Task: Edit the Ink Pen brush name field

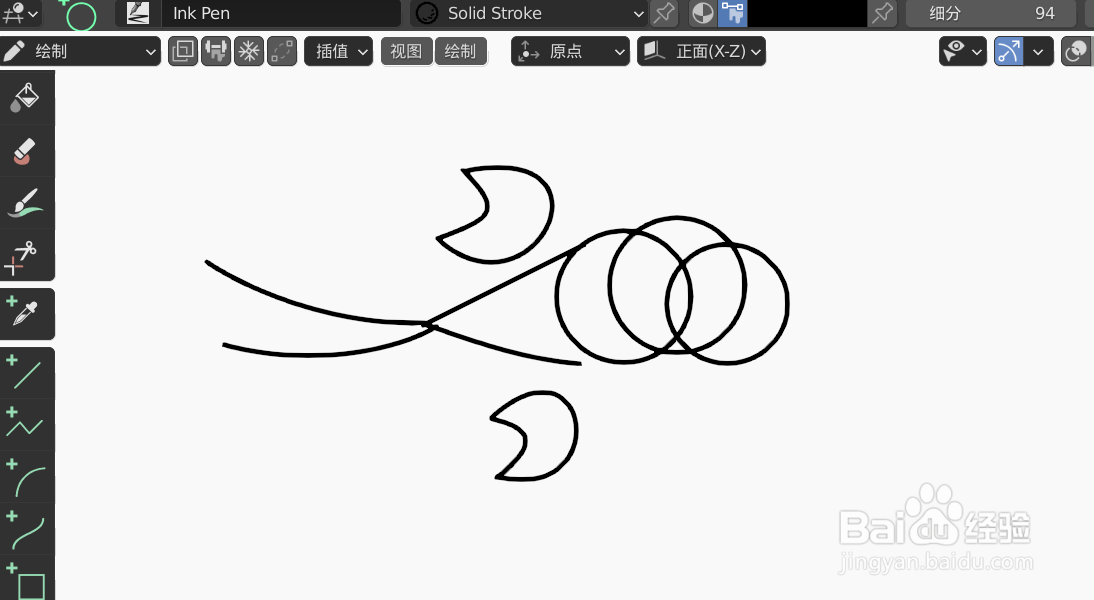Action: tap(280, 13)
